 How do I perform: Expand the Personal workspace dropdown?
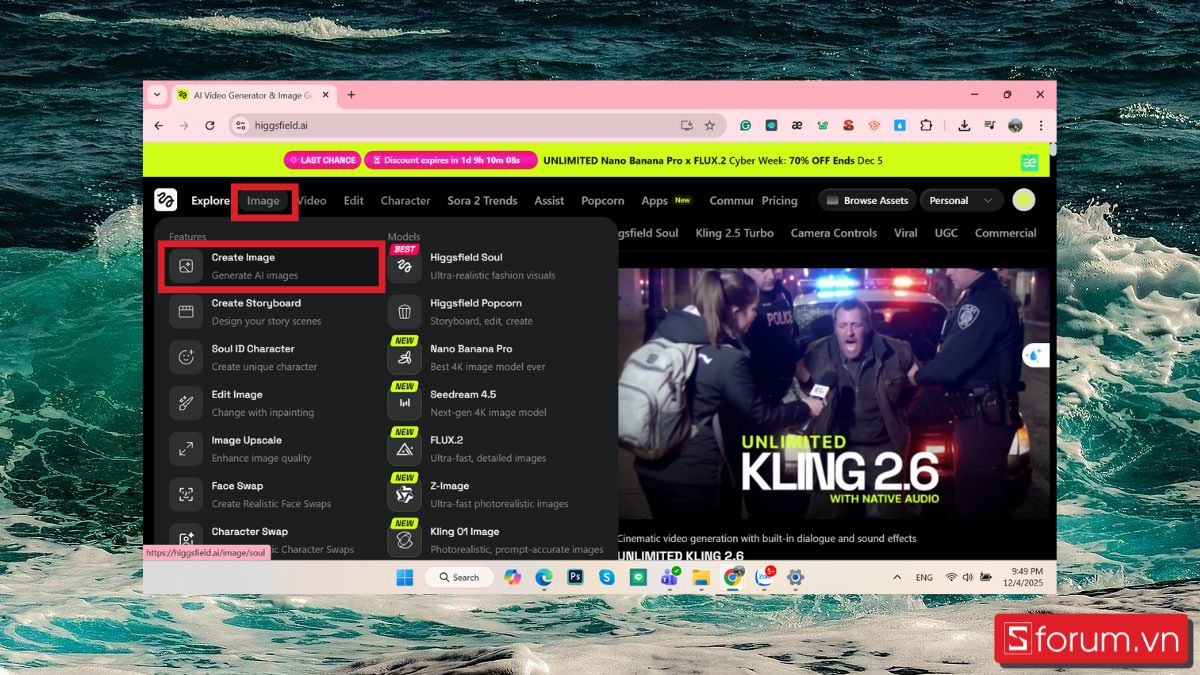point(961,200)
